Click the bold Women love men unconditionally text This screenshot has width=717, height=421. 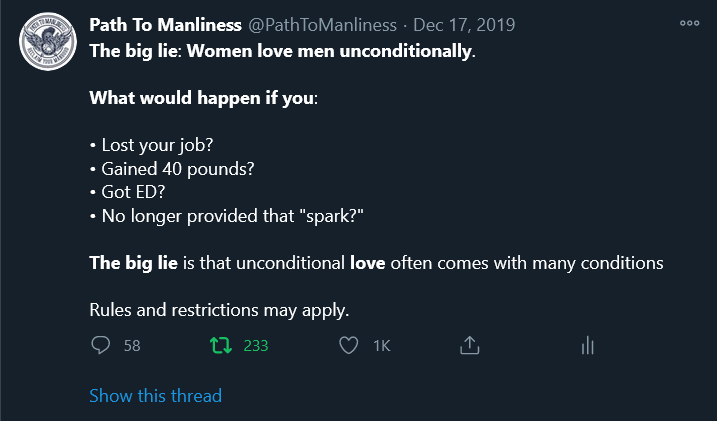pyautogui.click(x=329, y=51)
